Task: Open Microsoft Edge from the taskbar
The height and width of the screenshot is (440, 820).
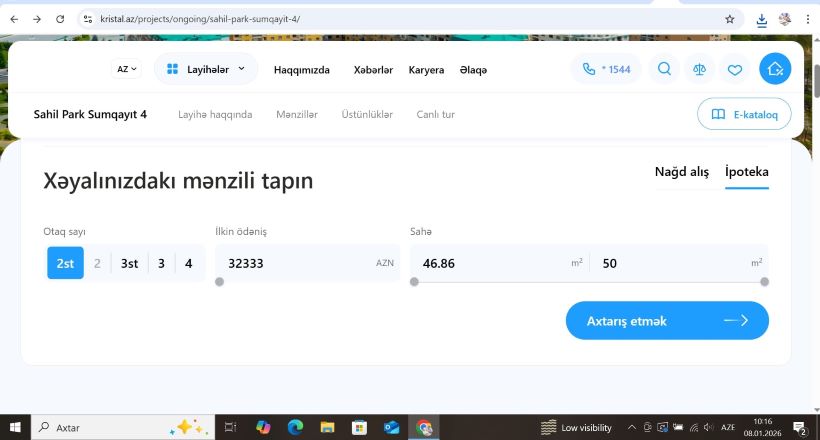Action: 295,427
